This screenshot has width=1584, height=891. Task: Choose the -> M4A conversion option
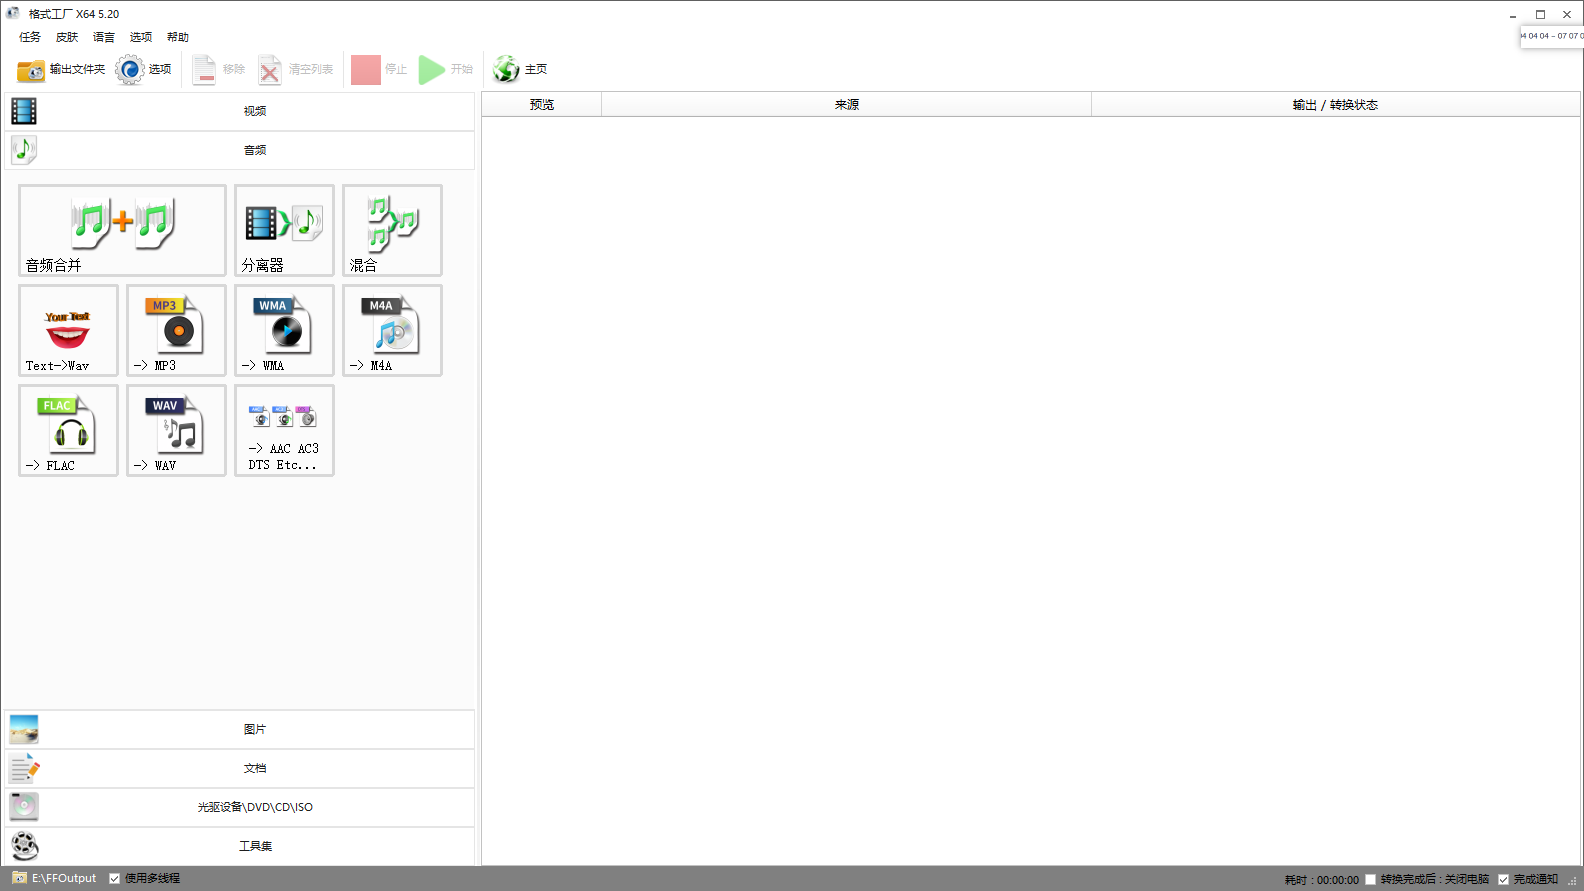[392, 330]
